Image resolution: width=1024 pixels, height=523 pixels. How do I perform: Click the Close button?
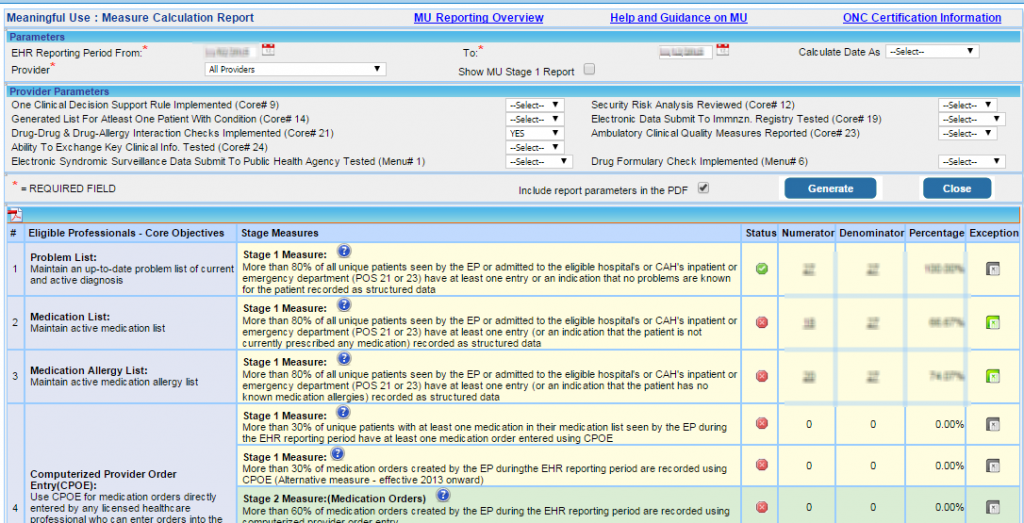956,188
